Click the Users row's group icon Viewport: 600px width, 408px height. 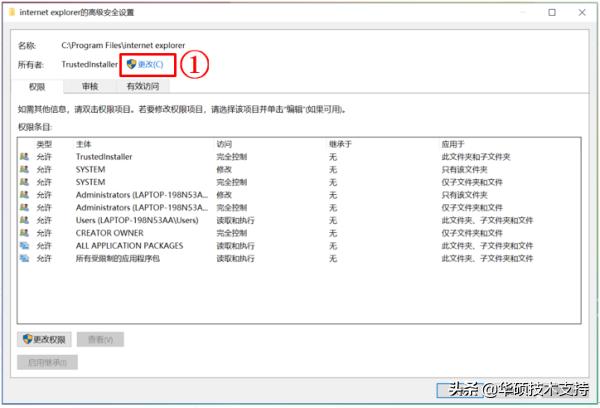pyautogui.click(x=24, y=220)
